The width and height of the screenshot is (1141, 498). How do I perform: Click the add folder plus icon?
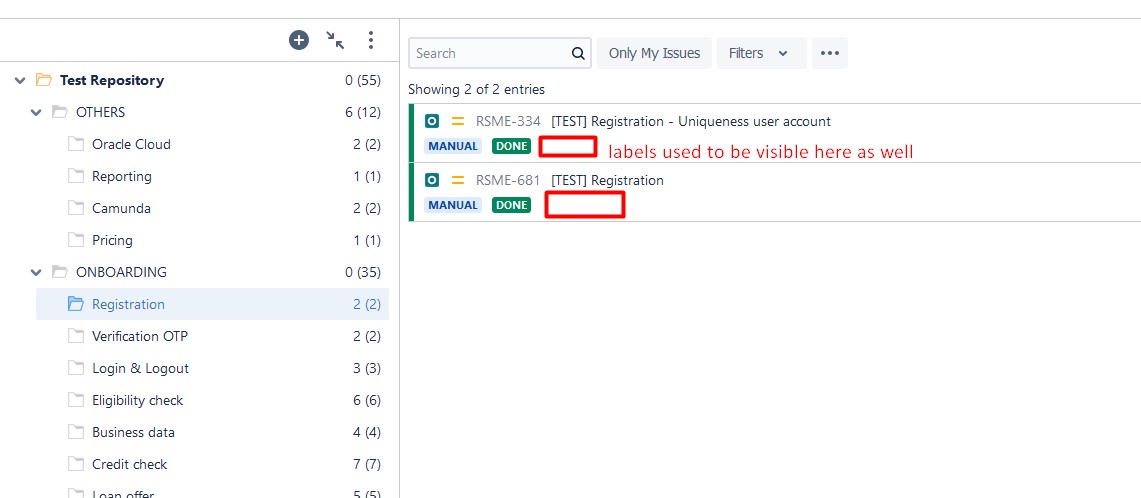299,40
